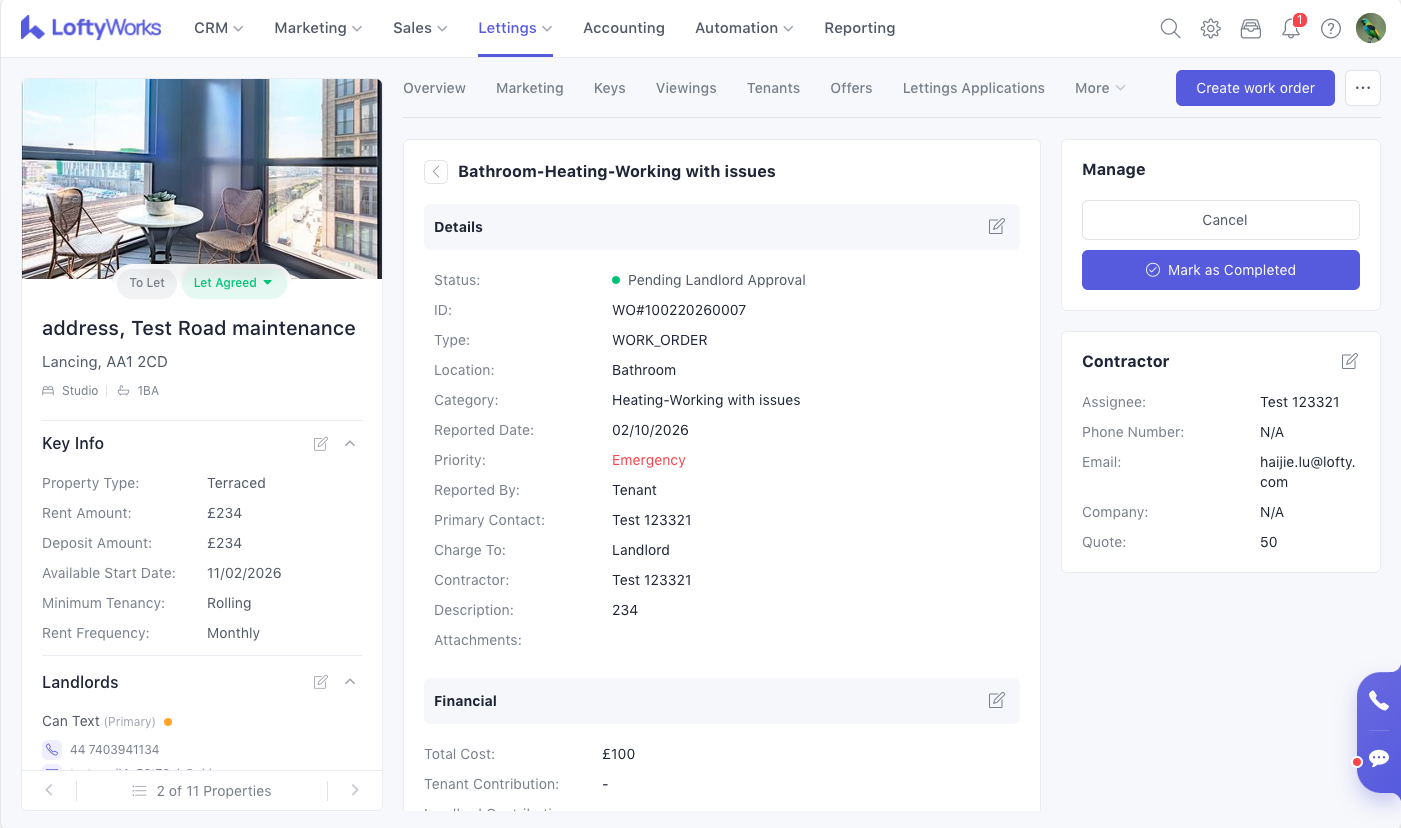Screen dimensions: 1401x828
Task: Open the Let Agreed status dropdown
Action: tap(234, 283)
